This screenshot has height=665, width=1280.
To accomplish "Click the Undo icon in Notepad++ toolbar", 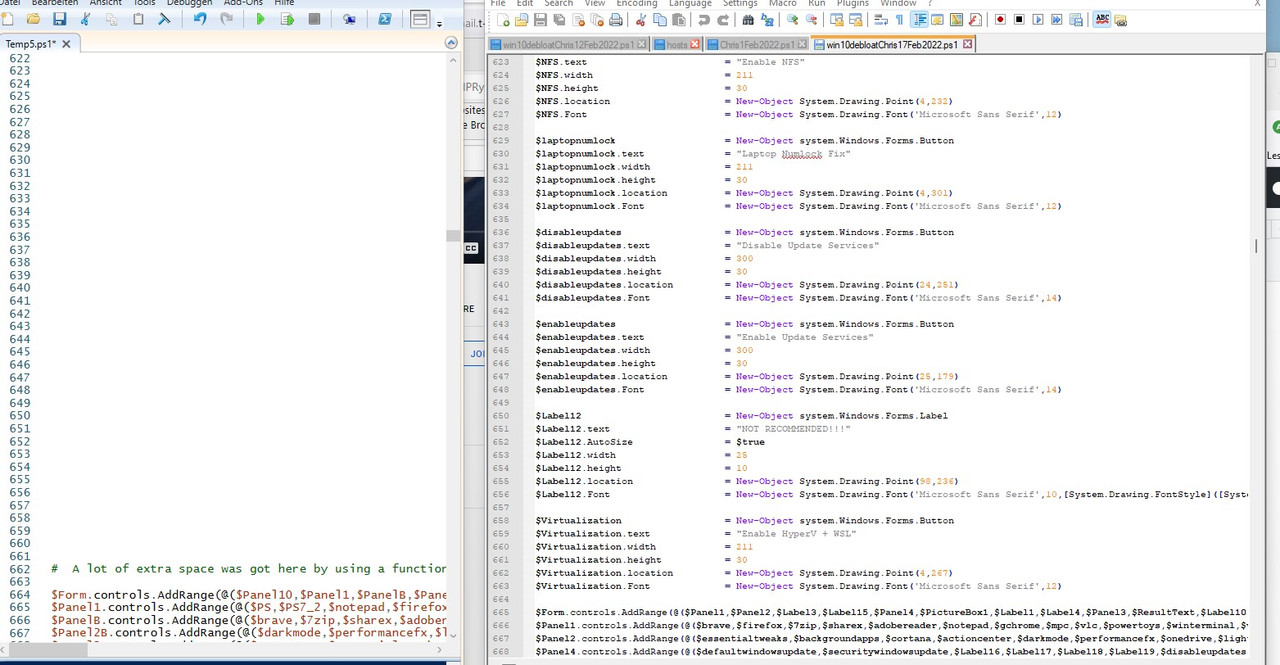I will (x=704, y=20).
